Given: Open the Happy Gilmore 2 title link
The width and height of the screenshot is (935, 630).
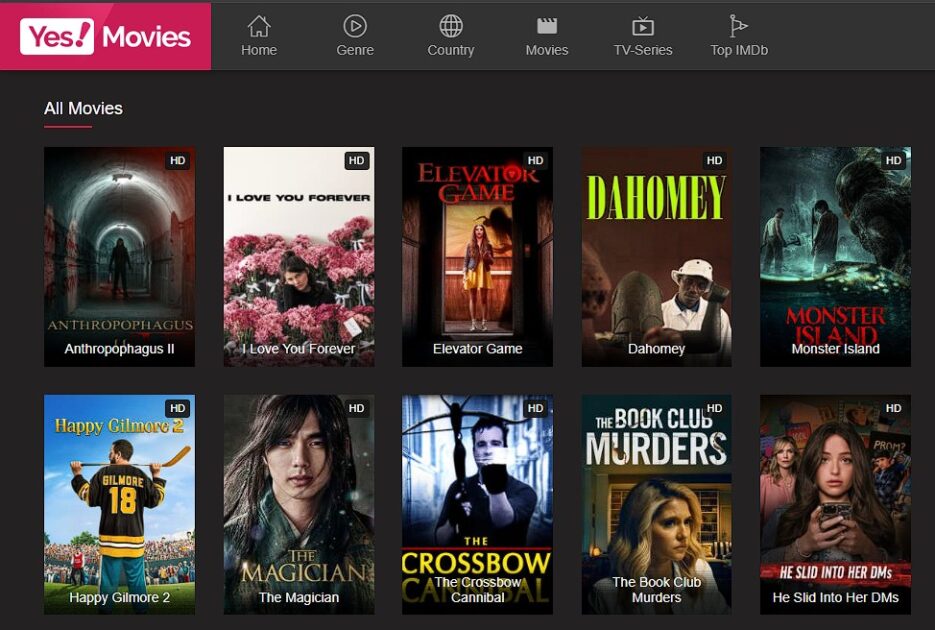Looking at the screenshot, I should (x=119, y=597).
